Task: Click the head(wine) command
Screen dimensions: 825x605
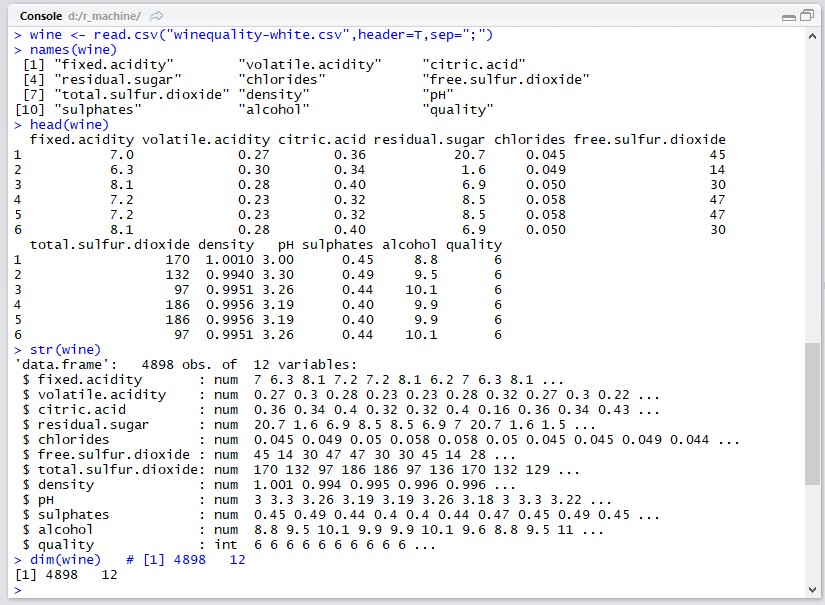Action: click(x=69, y=125)
